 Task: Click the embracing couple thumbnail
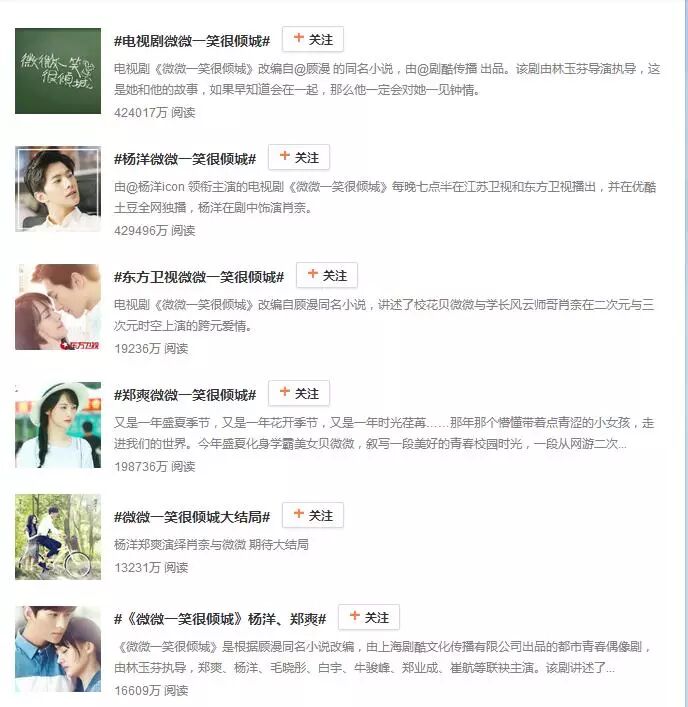(58, 648)
